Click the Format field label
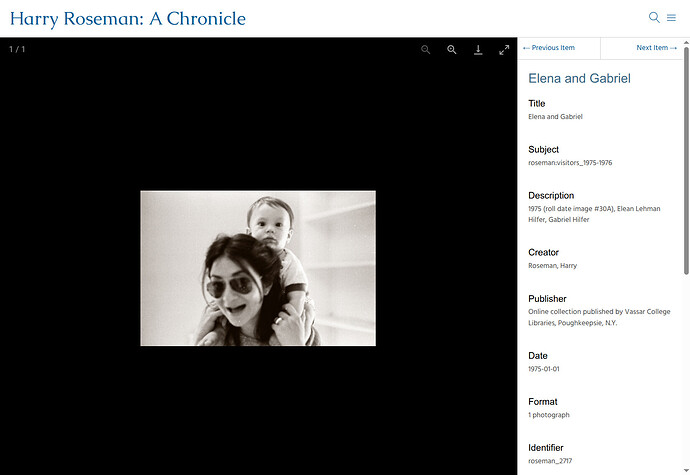The height and width of the screenshot is (475, 690). click(x=543, y=401)
